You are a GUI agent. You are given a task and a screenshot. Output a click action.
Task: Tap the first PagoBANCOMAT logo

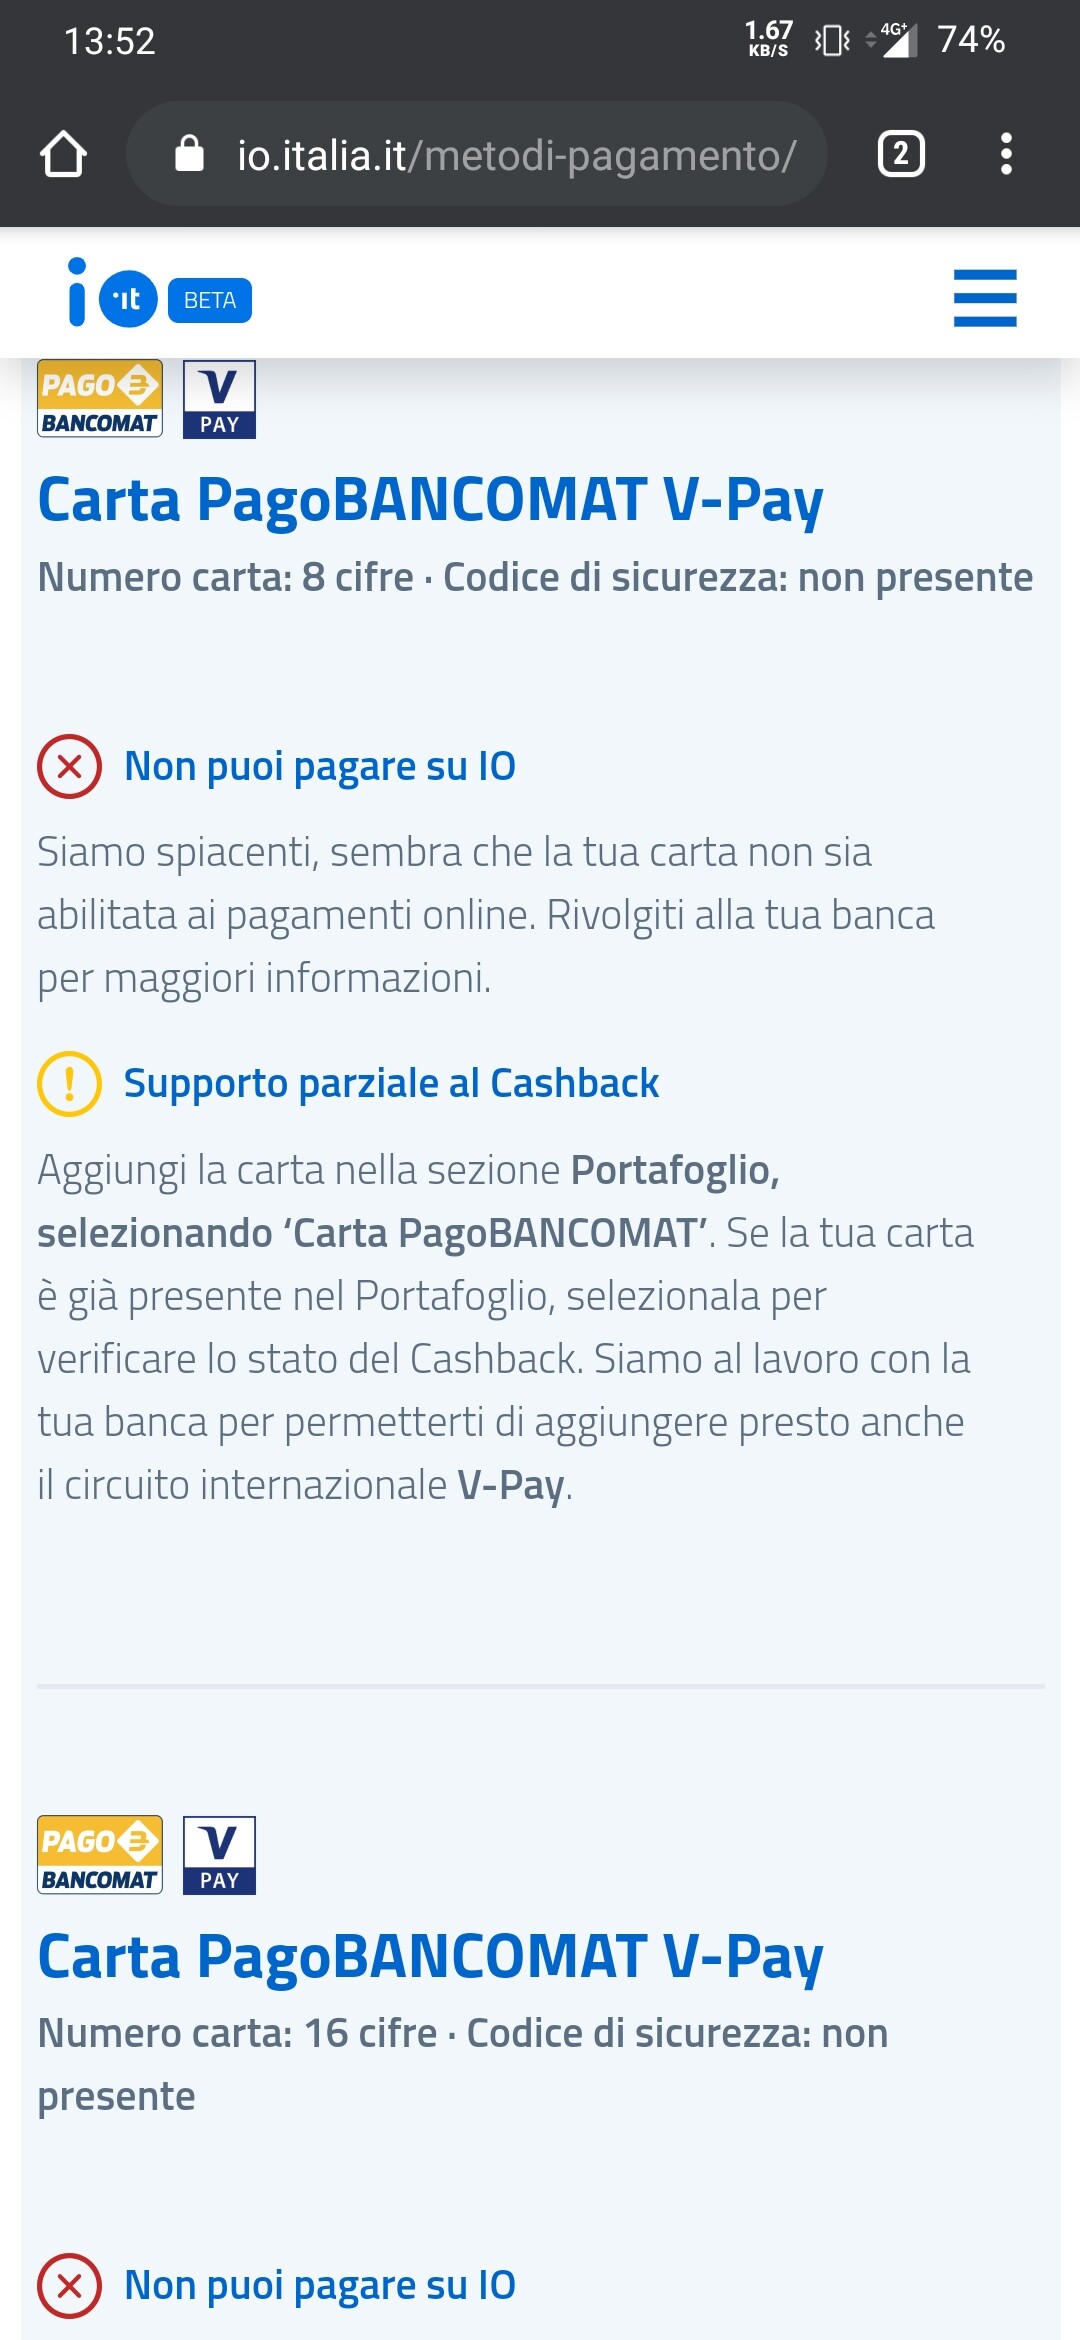pyautogui.click(x=100, y=399)
